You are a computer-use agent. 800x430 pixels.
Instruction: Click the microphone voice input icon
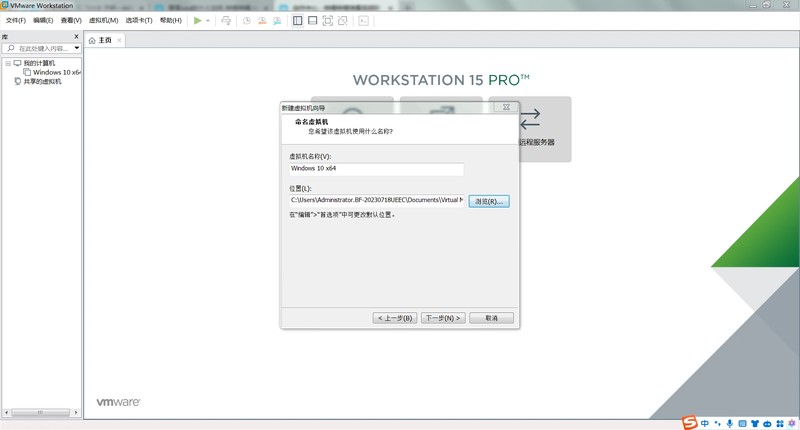(x=730, y=423)
